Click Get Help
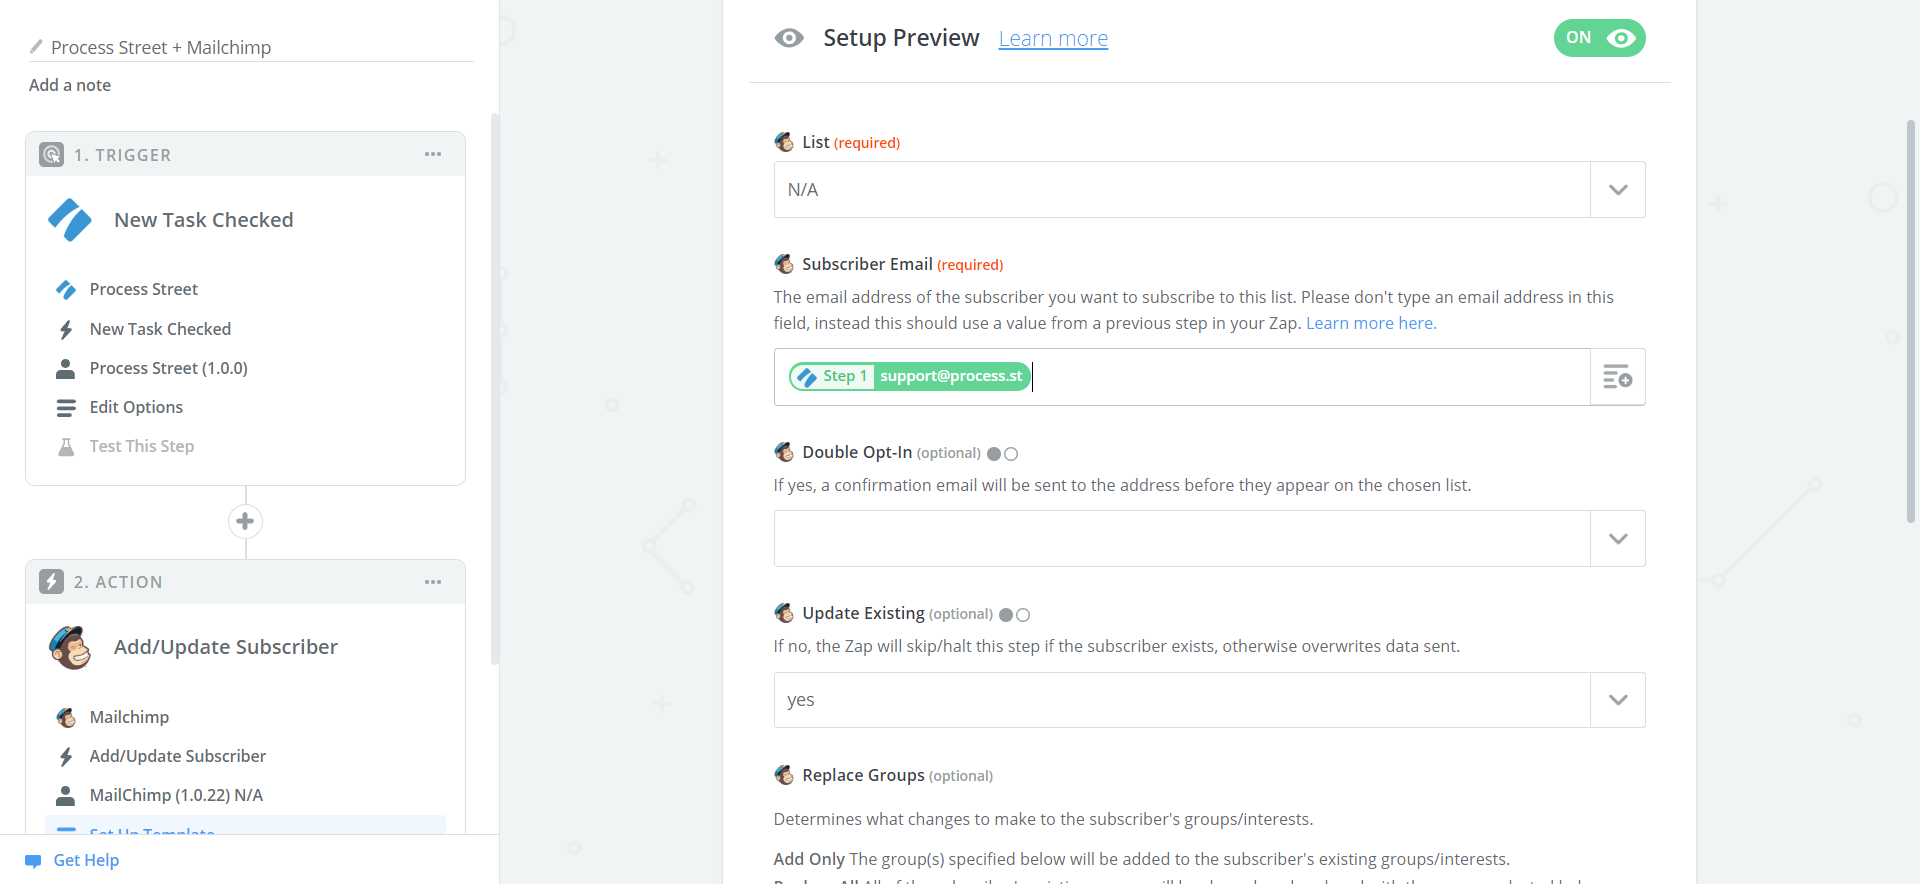 [x=86, y=860]
